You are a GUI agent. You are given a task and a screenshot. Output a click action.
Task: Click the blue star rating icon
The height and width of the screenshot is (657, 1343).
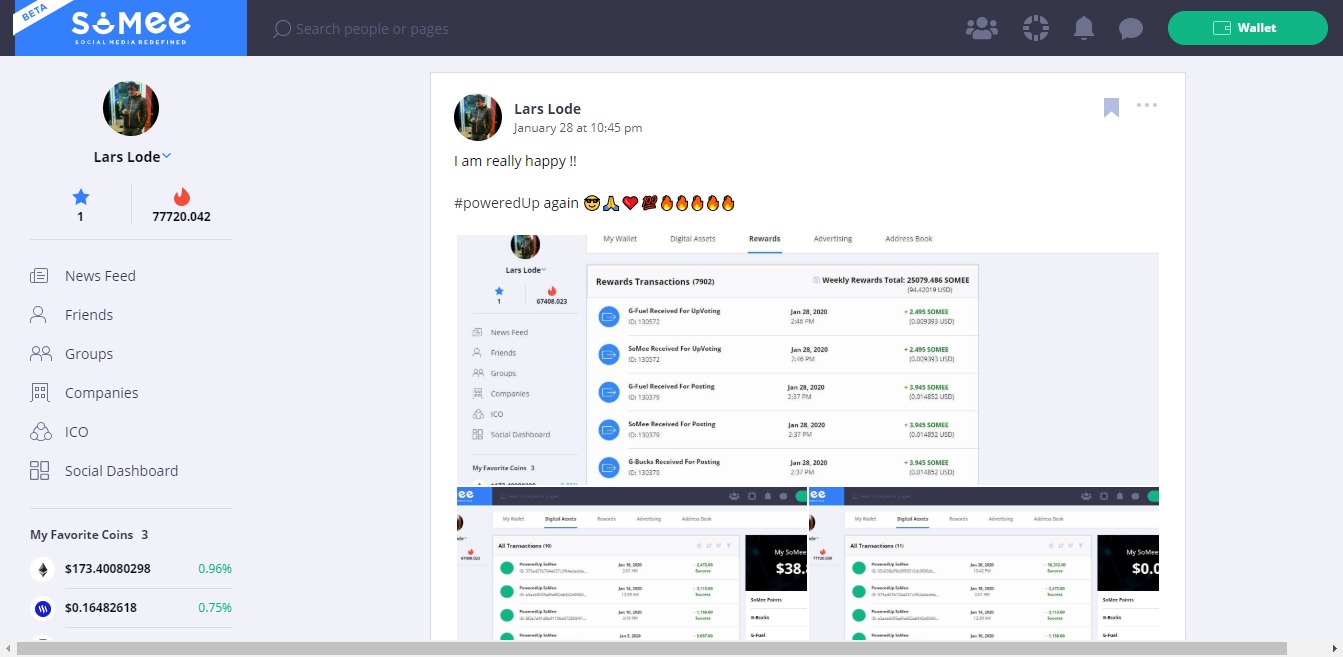[x=81, y=197]
